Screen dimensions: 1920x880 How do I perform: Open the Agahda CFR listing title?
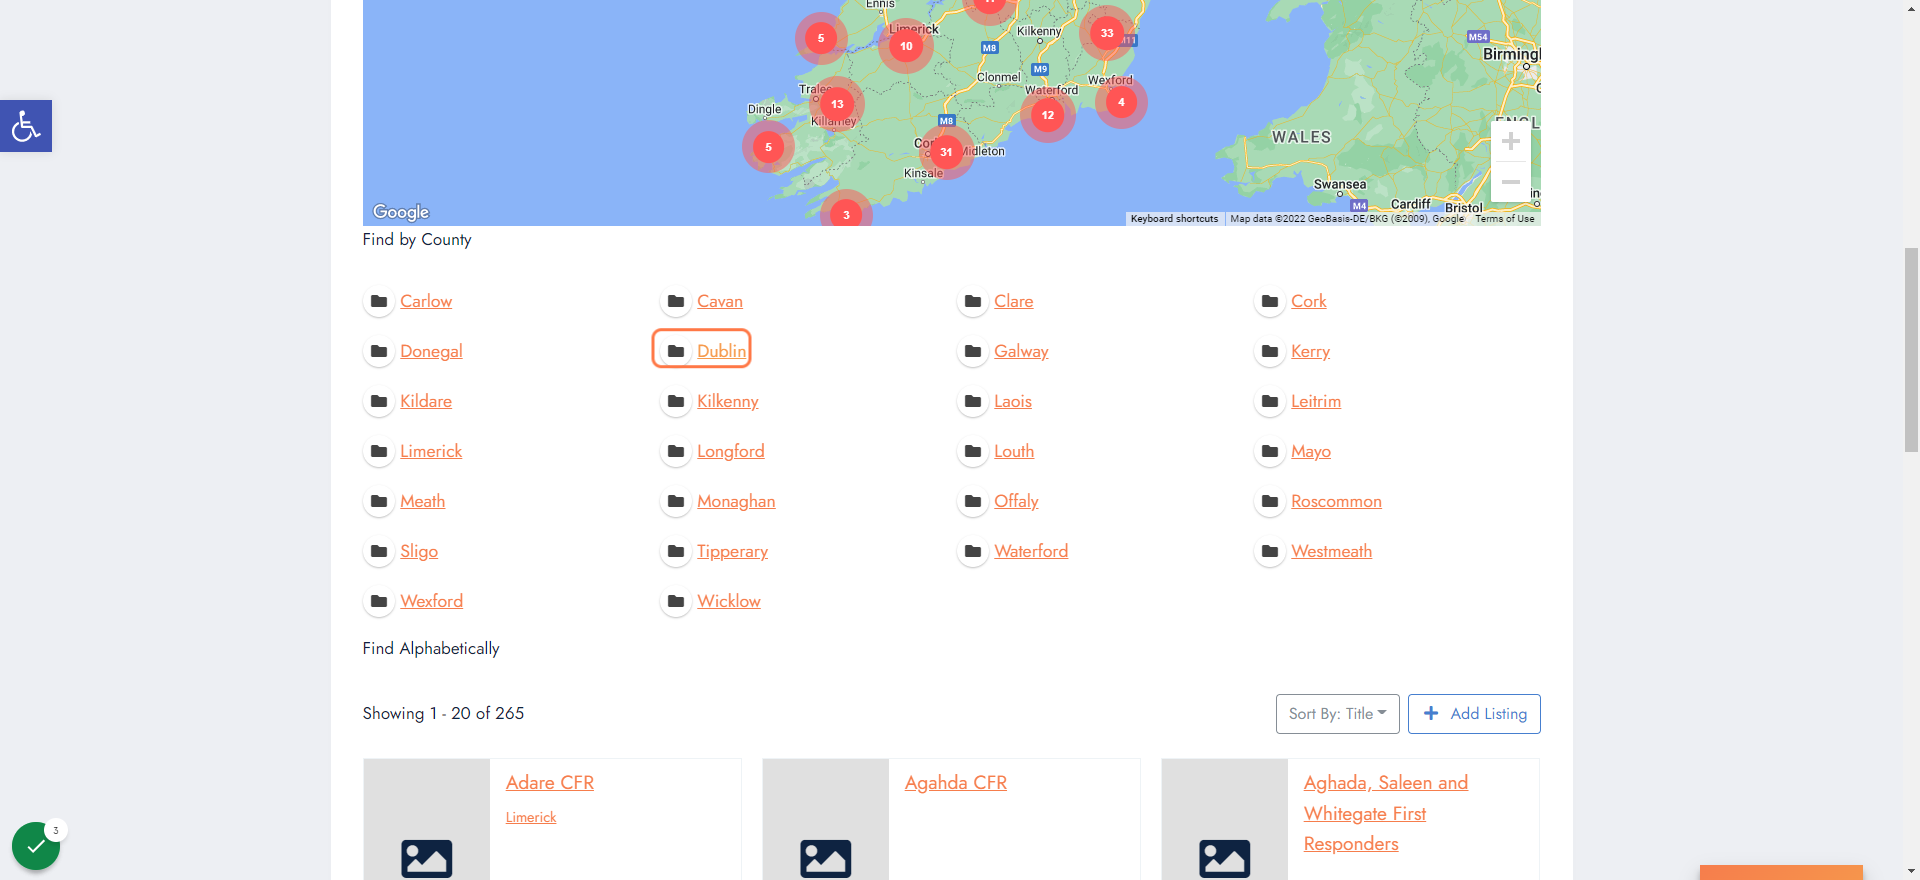pyautogui.click(x=956, y=783)
